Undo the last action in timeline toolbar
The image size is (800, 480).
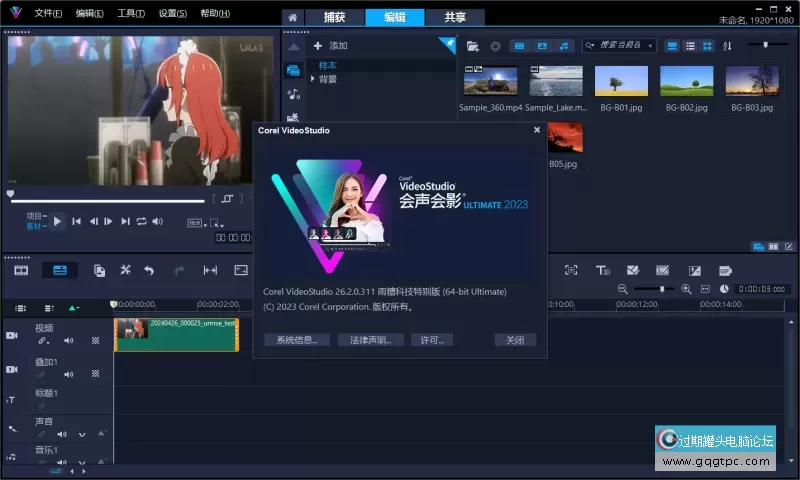pyautogui.click(x=149, y=270)
